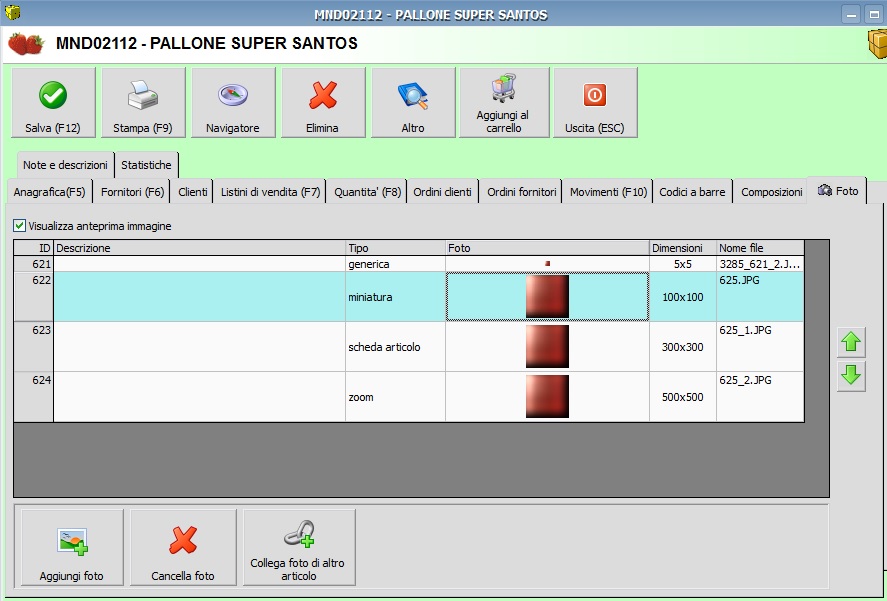Open the Ordini clienti tab
This screenshot has height=601, width=887.
[442, 192]
